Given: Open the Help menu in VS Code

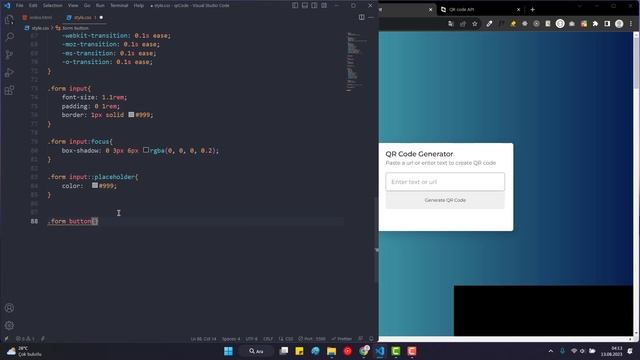Looking at the screenshot, I should 139,5.
